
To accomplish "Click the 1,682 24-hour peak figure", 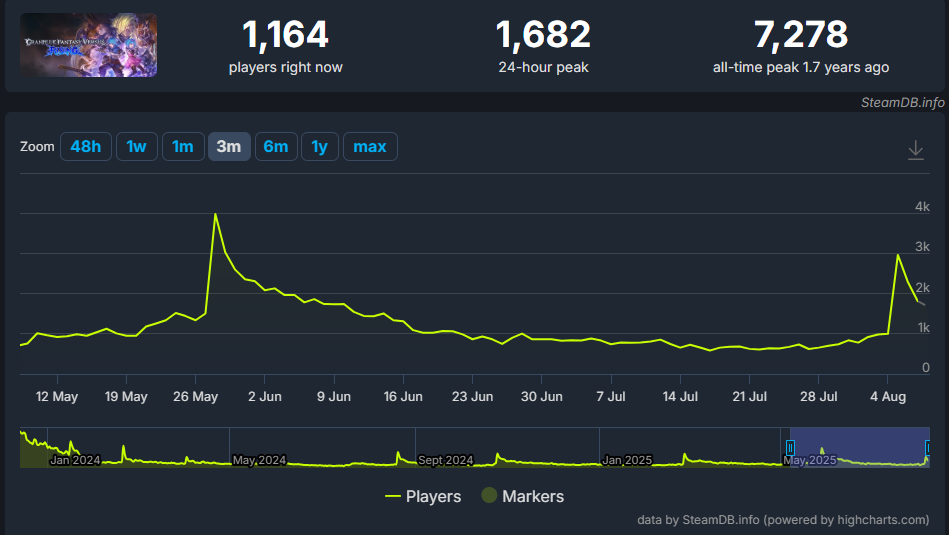I will 543,34.
